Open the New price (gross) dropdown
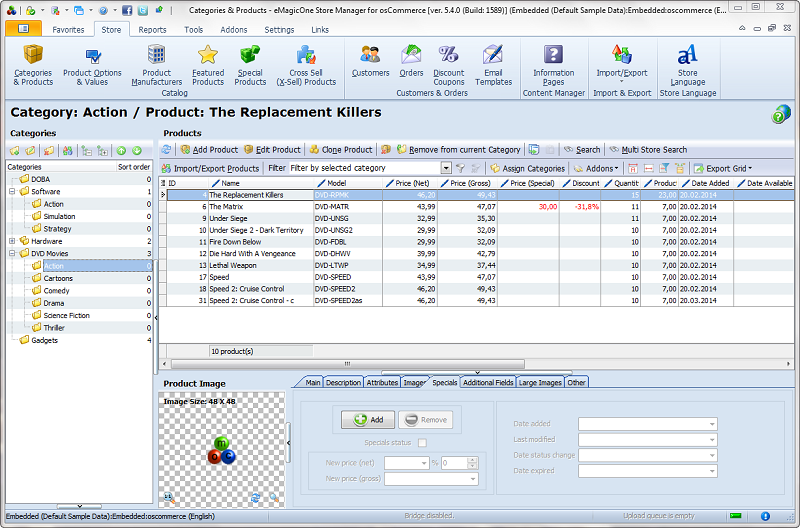 click(472, 479)
